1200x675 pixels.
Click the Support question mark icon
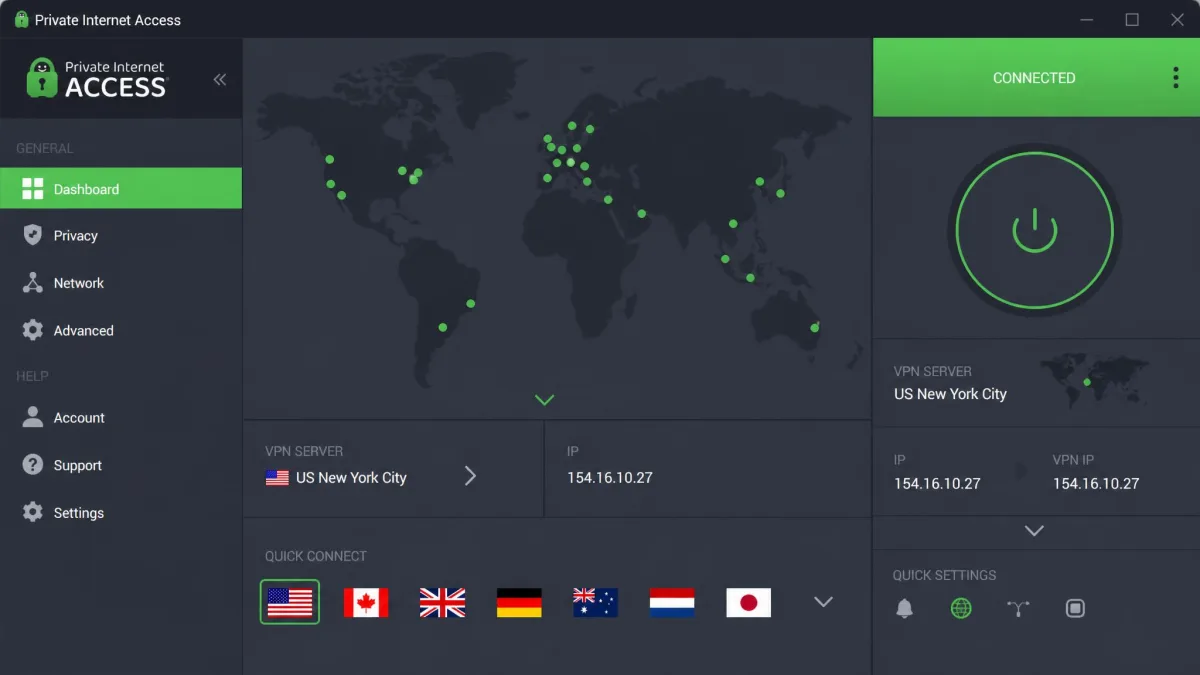[x=33, y=465]
